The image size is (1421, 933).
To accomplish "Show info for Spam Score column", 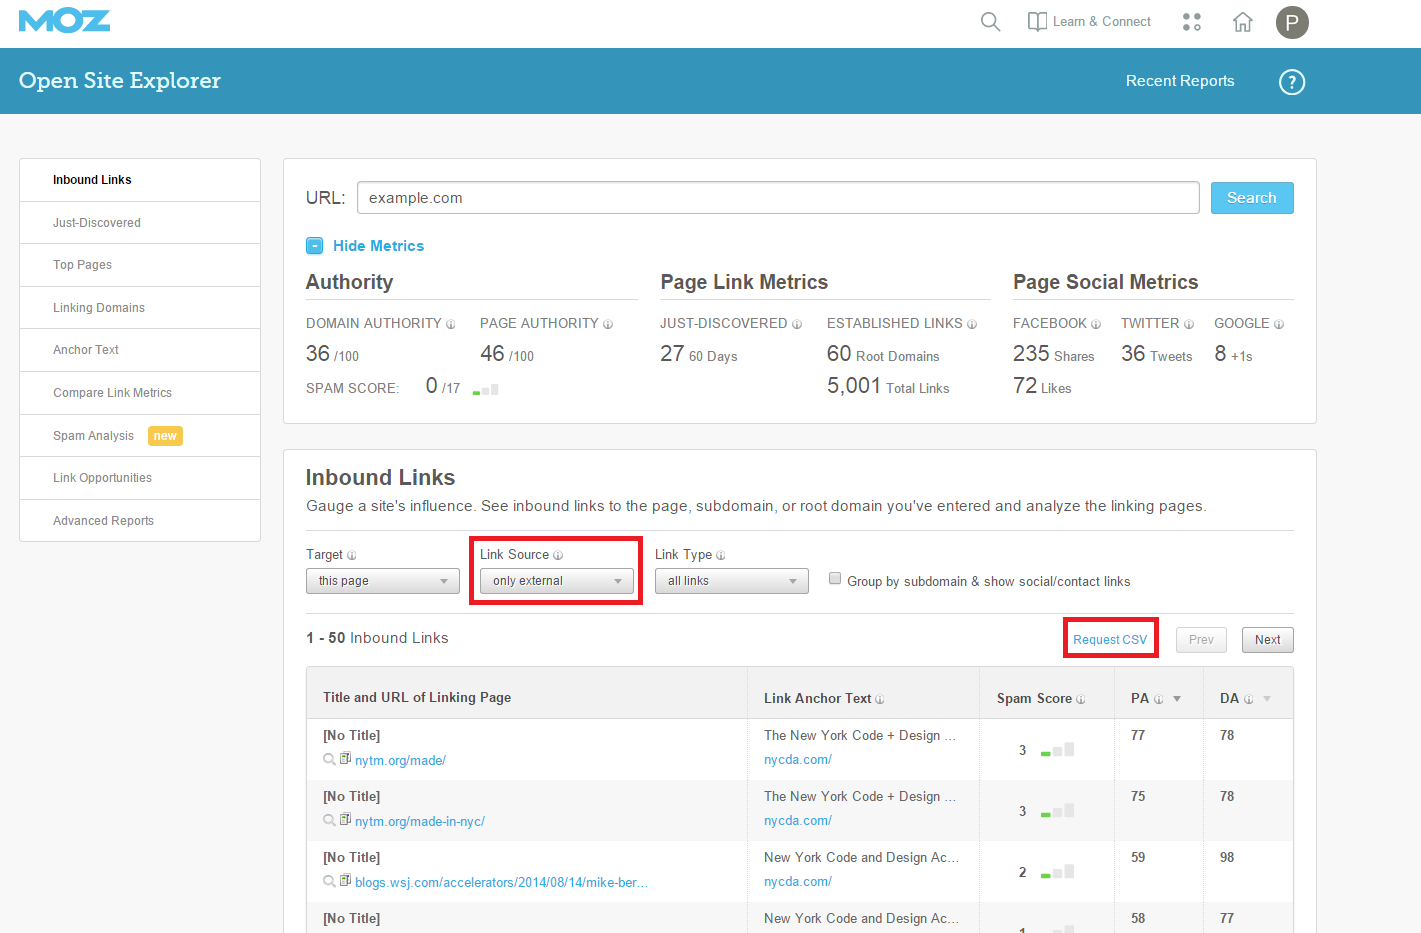I will (x=1081, y=699).
